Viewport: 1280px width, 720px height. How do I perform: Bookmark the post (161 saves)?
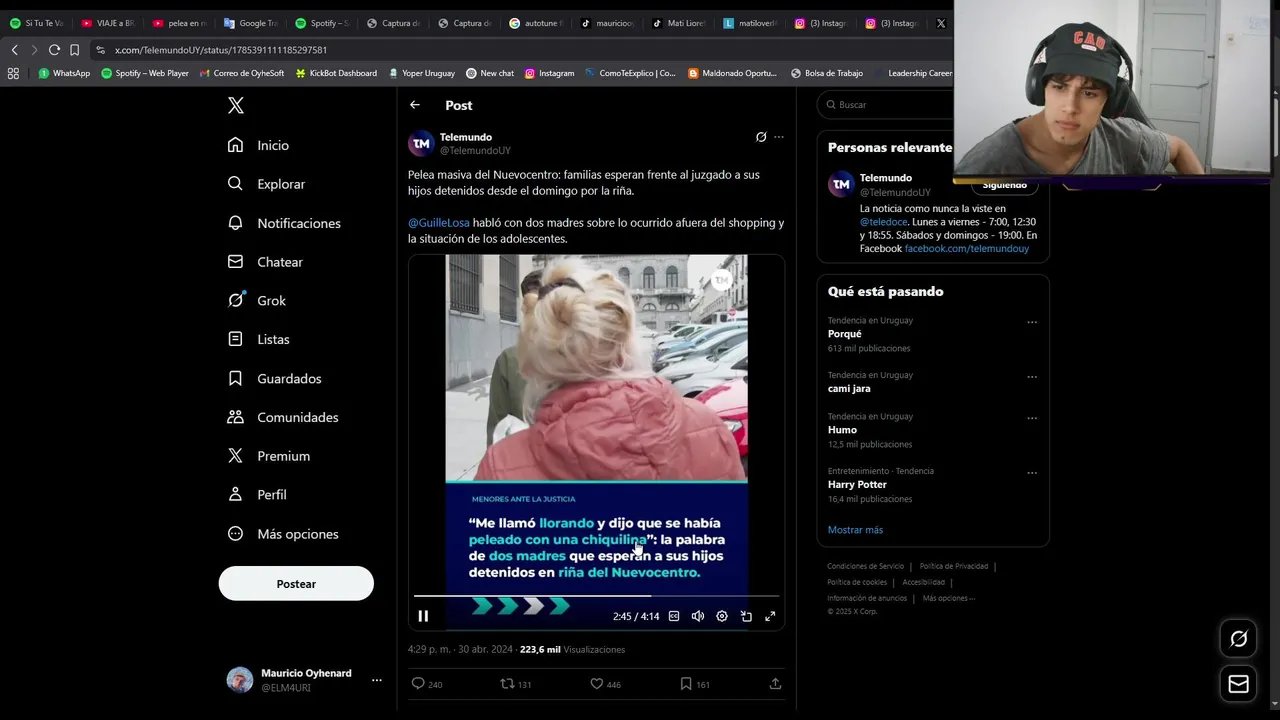694,684
